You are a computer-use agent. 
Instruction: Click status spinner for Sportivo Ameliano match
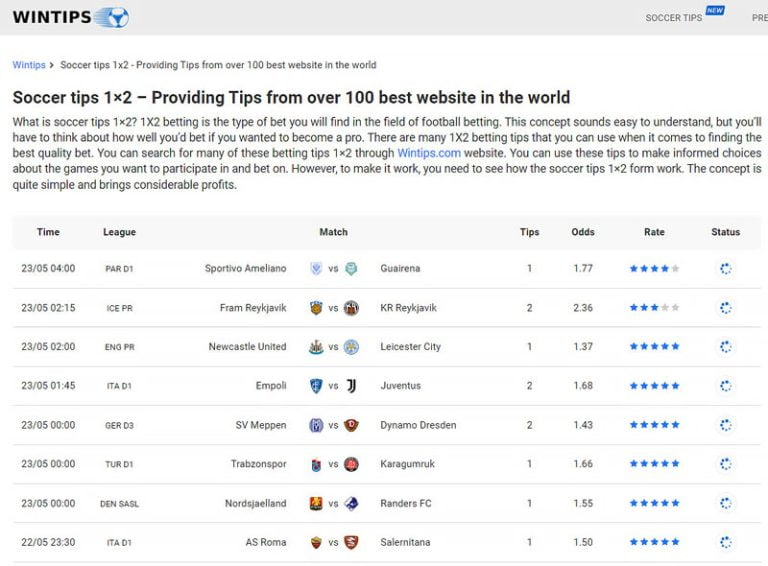tap(726, 268)
